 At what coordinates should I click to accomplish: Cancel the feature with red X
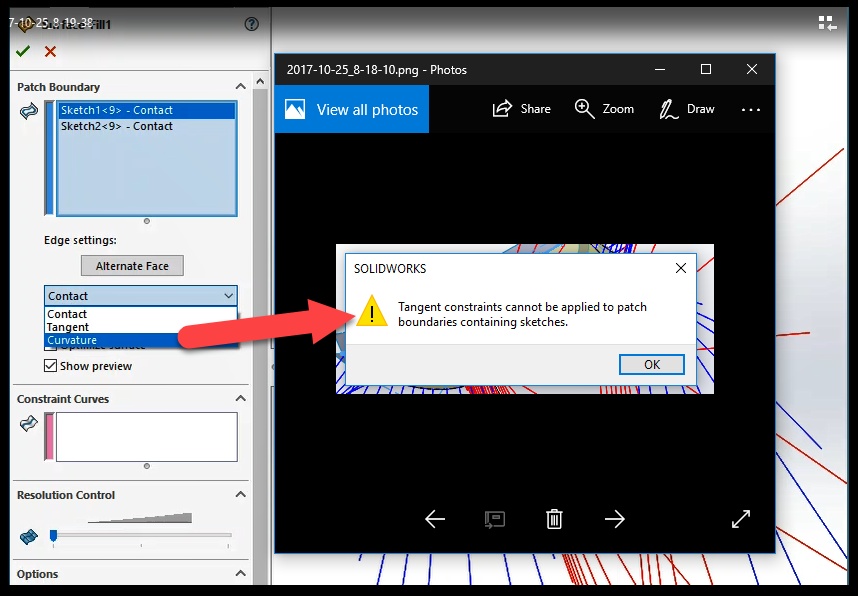click(x=50, y=51)
